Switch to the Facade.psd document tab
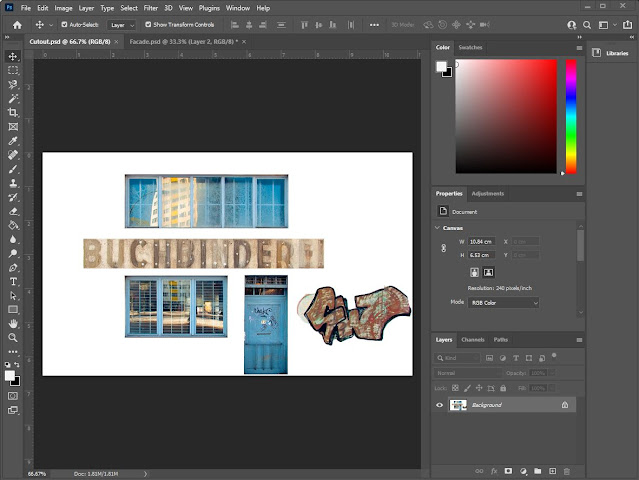Viewport: 639px width, 480px height. (x=183, y=42)
